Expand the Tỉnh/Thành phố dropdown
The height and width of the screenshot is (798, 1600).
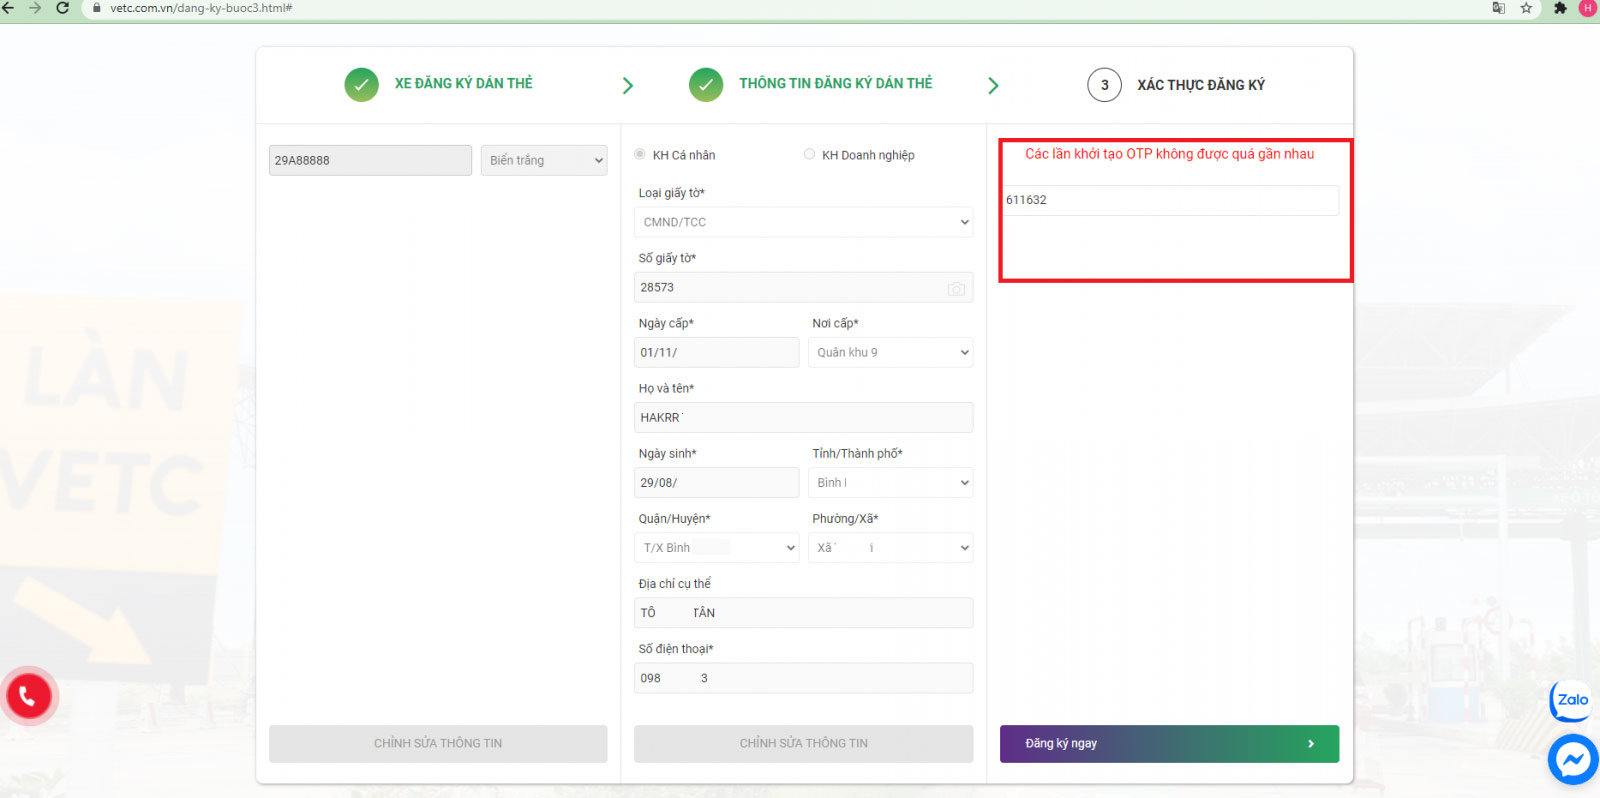coord(890,482)
